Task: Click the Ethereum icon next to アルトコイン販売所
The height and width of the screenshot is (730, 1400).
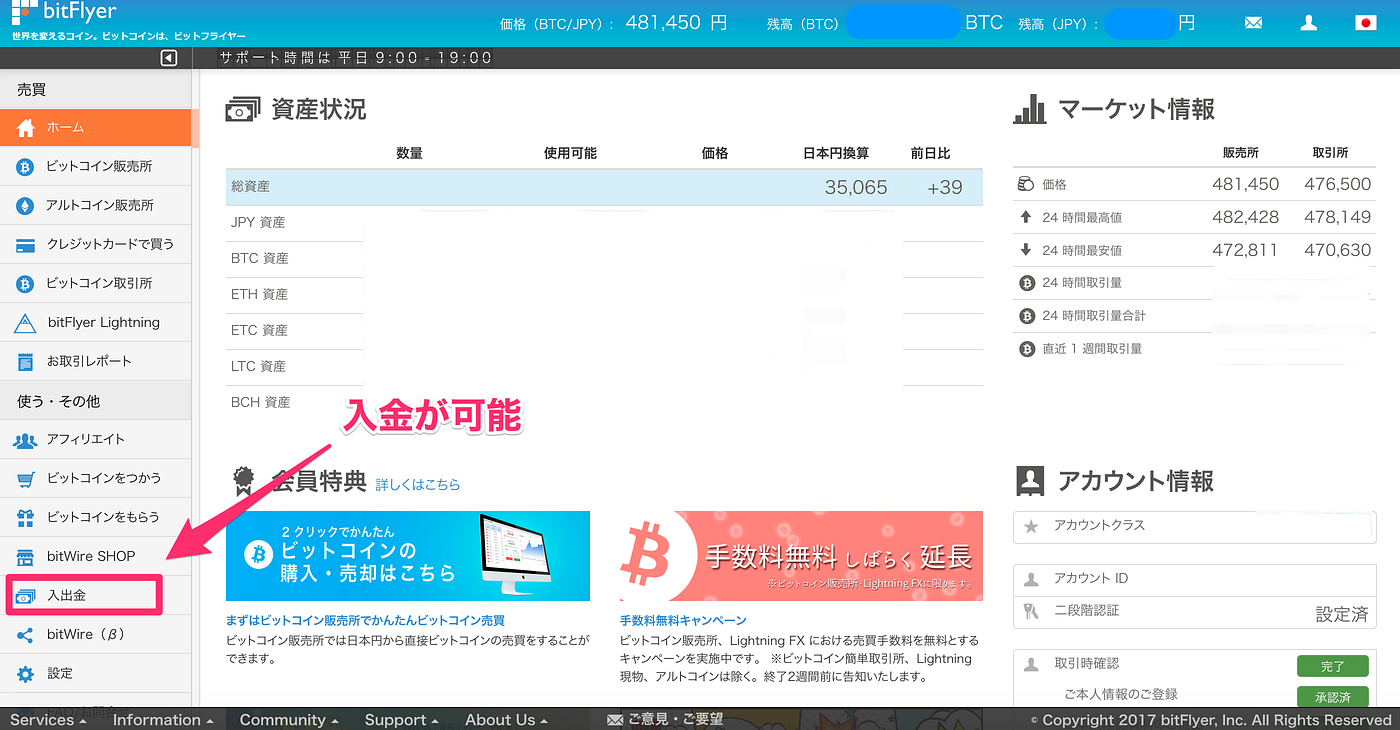Action: [26, 206]
